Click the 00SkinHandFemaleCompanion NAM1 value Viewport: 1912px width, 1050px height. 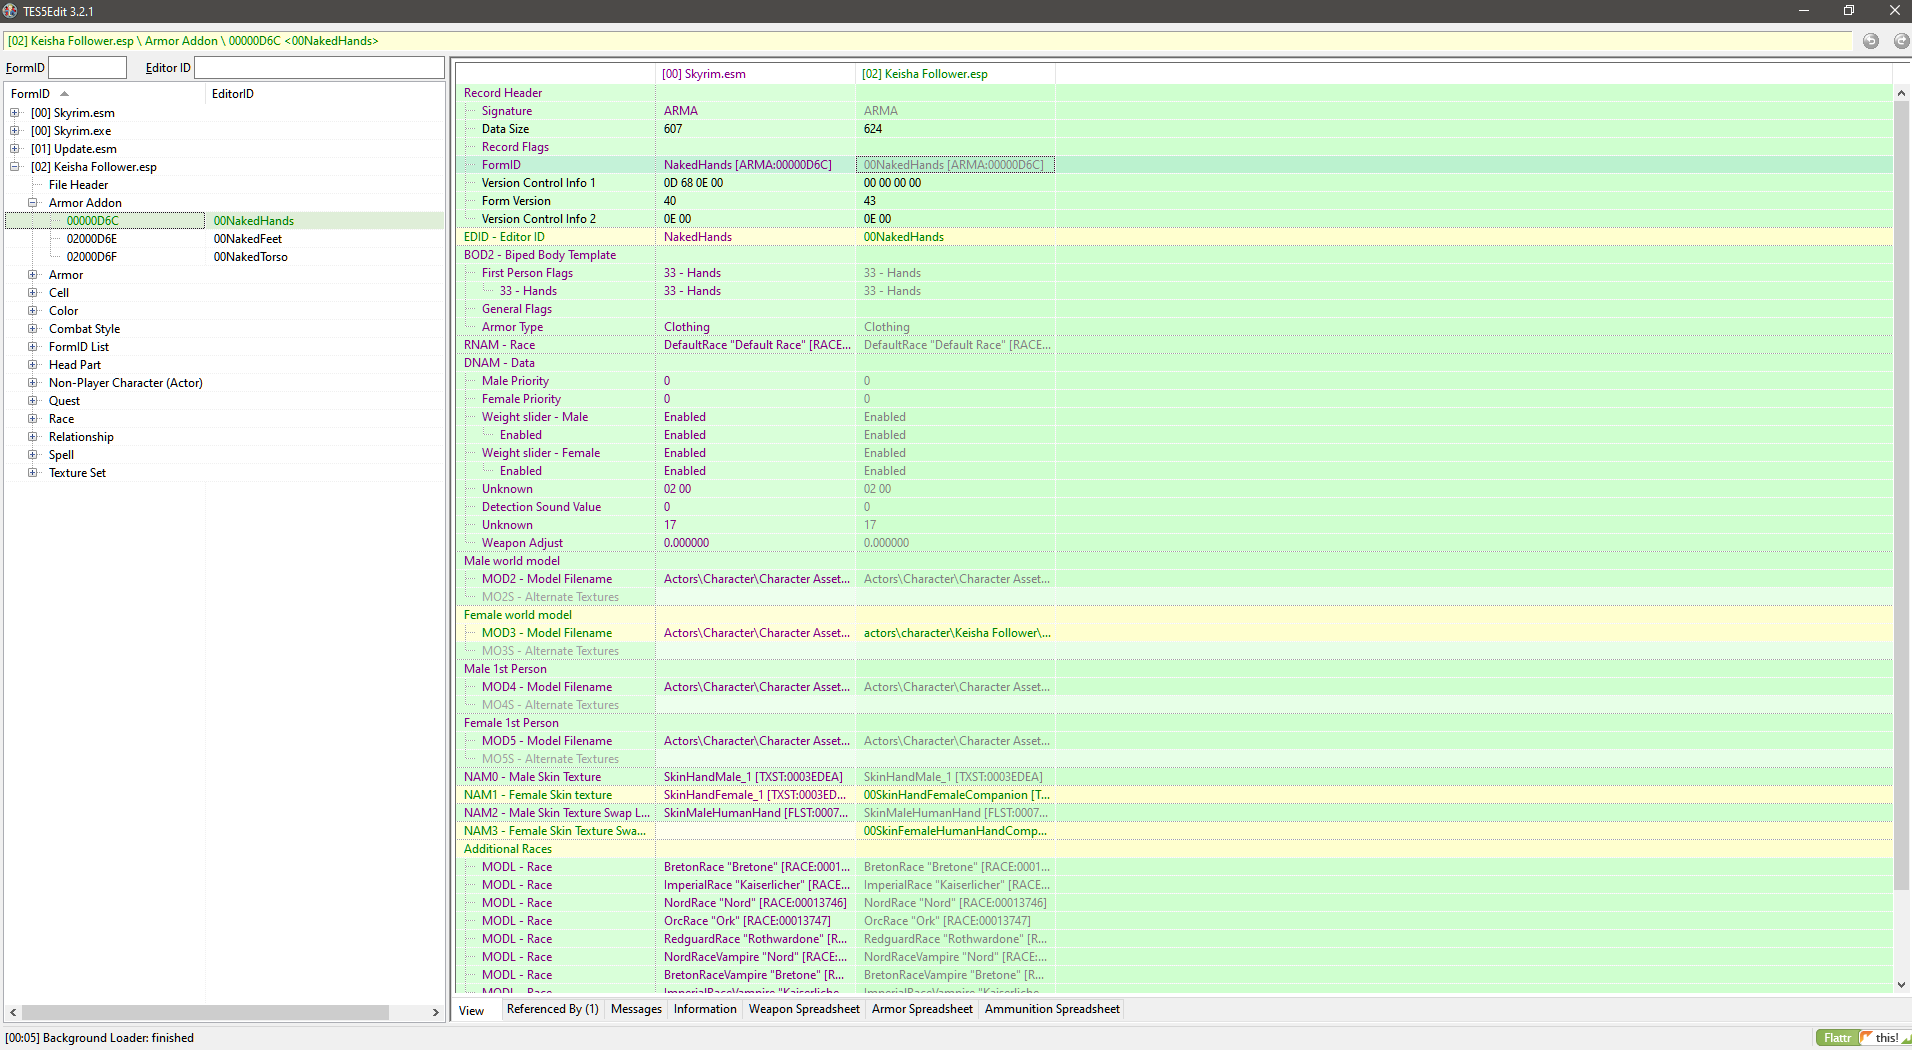tap(957, 795)
